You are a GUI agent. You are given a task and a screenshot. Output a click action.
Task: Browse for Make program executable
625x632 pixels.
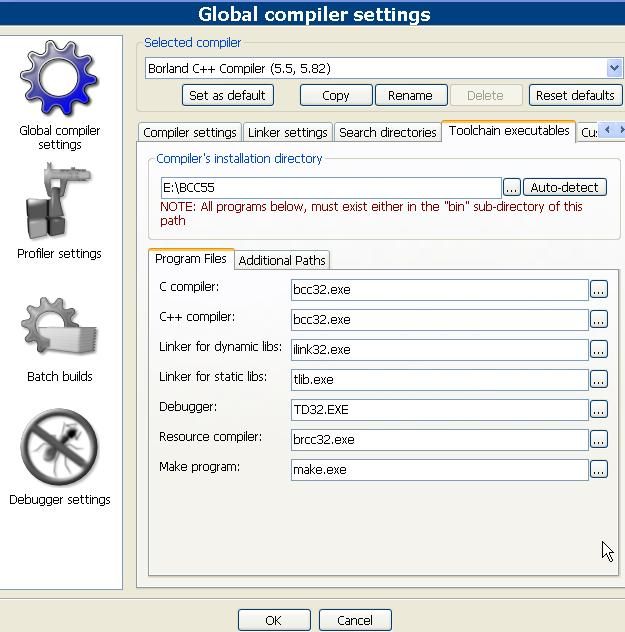(598, 469)
